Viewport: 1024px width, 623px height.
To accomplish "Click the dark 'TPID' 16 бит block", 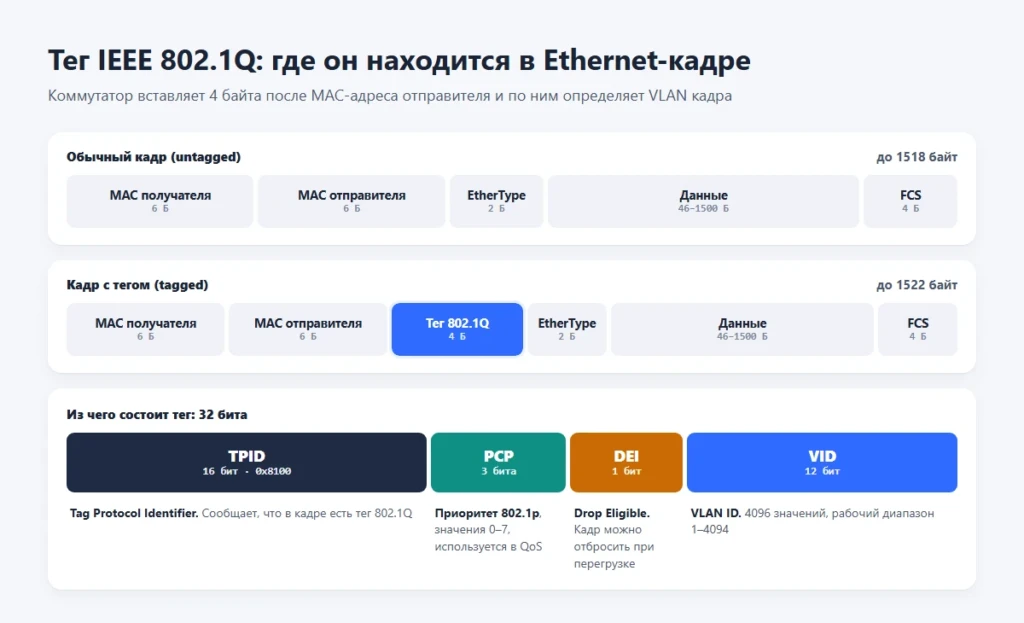I will pyautogui.click(x=246, y=462).
